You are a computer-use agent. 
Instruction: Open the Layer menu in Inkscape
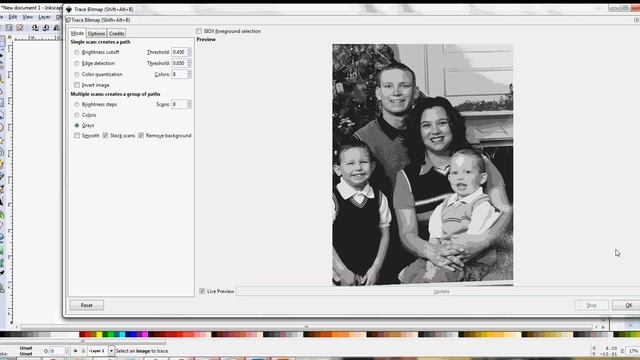pyautogui.click(x=44, y=17)
